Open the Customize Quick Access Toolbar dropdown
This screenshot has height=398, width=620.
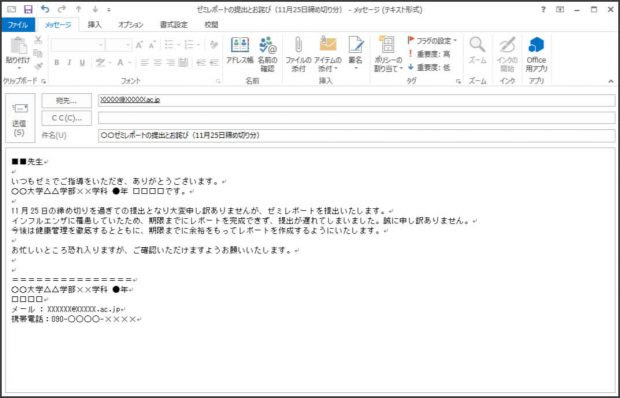(109, 10)
